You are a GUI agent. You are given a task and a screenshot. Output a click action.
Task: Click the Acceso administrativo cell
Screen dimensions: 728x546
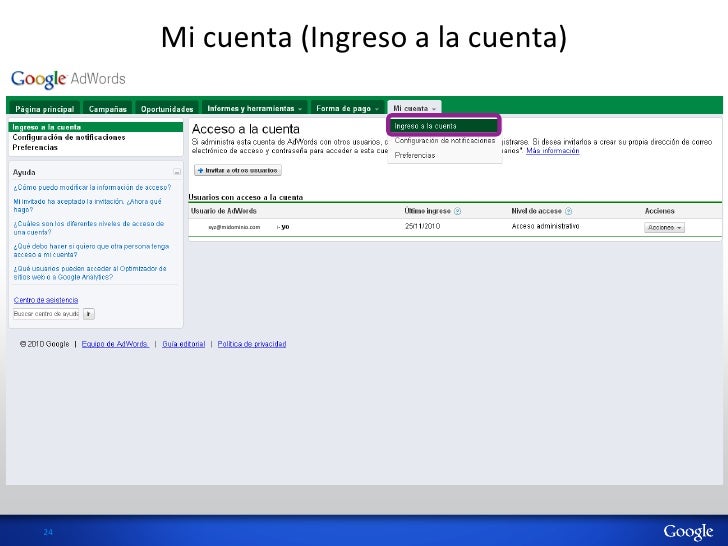click(x=545, y=227)
